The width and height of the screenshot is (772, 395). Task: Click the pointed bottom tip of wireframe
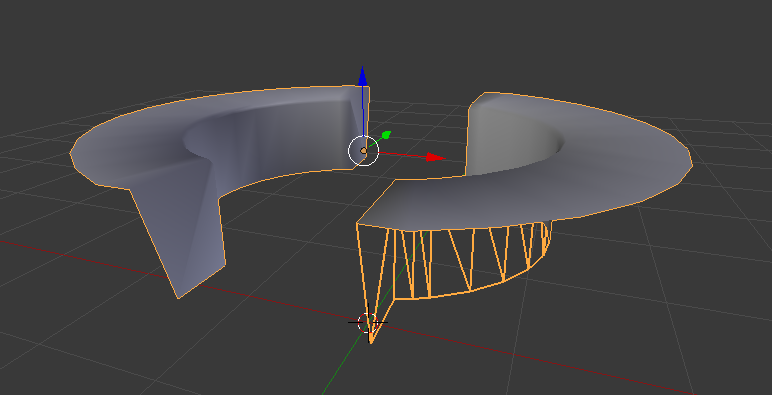[371, 339]
